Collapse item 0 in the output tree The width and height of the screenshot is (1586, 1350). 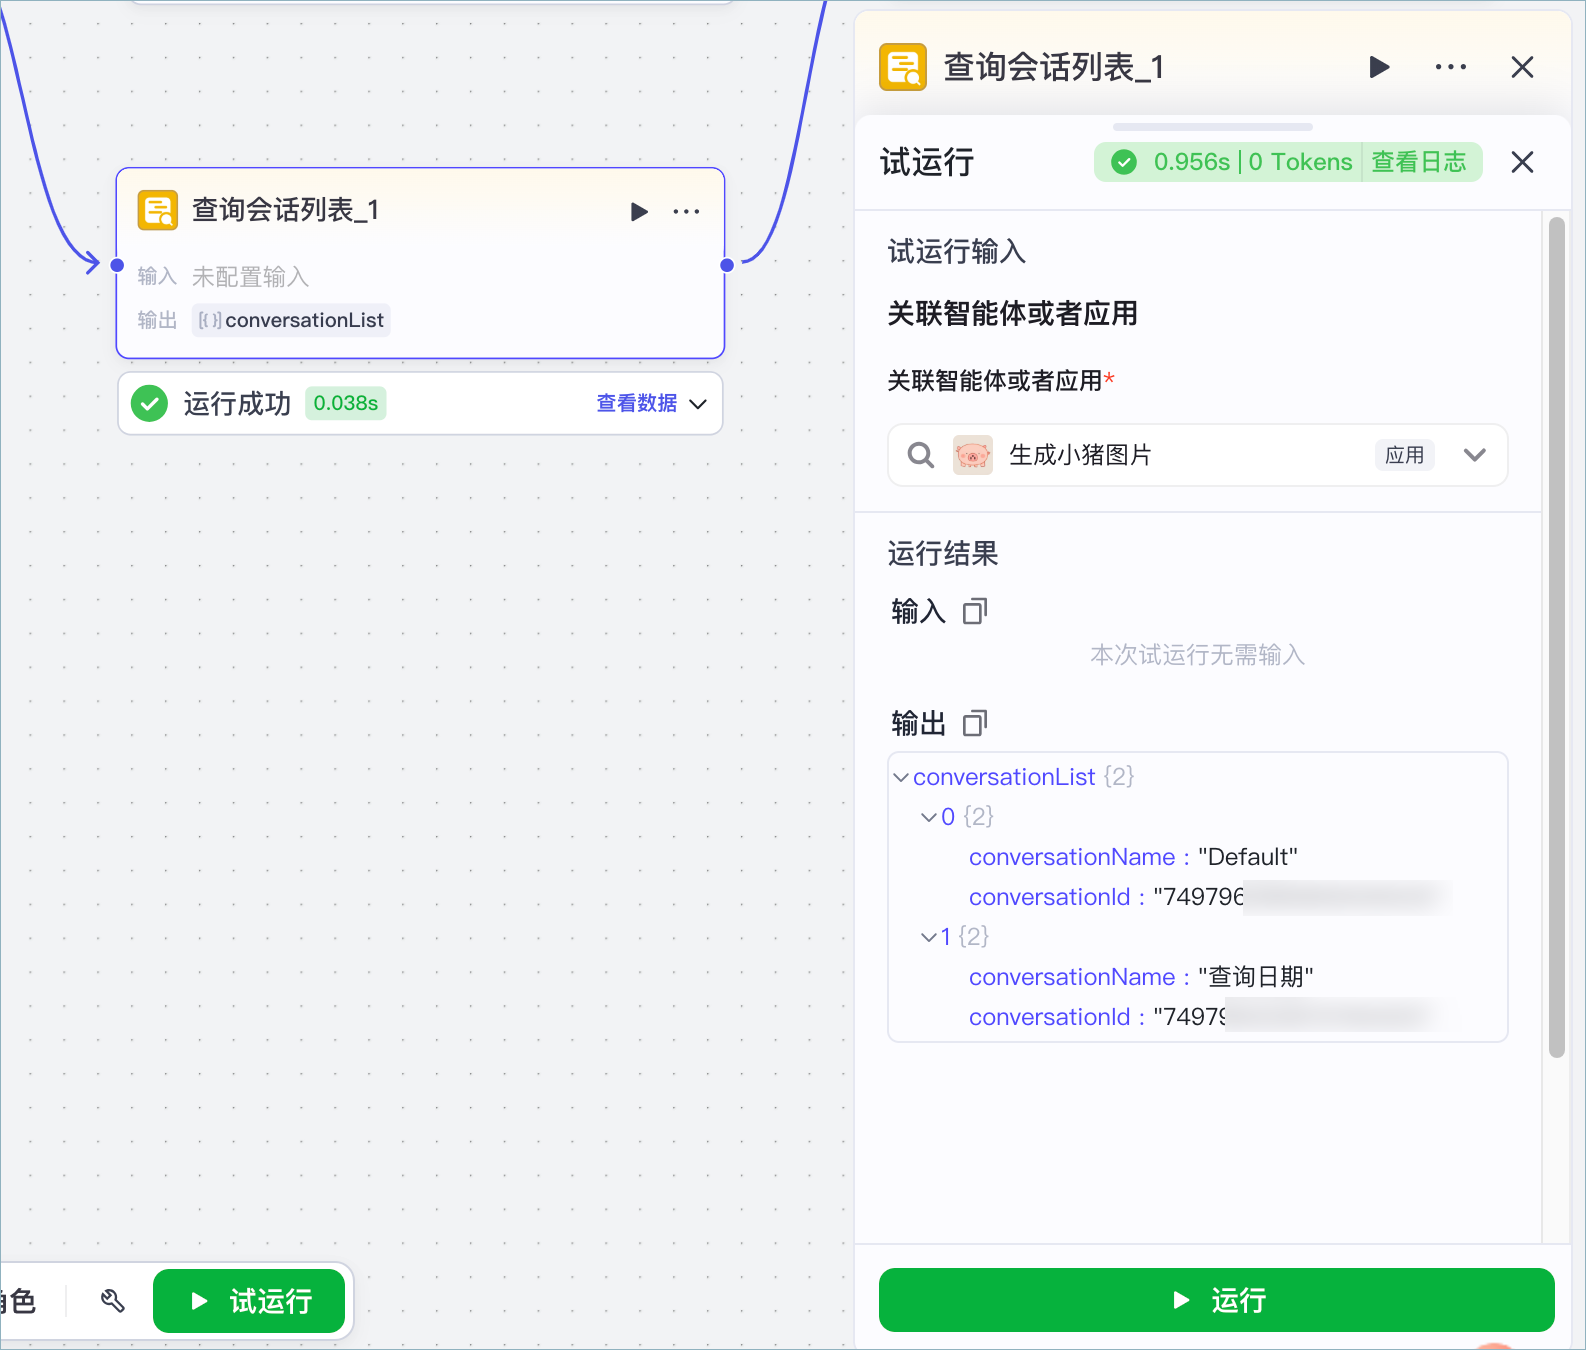click(929, 817)
